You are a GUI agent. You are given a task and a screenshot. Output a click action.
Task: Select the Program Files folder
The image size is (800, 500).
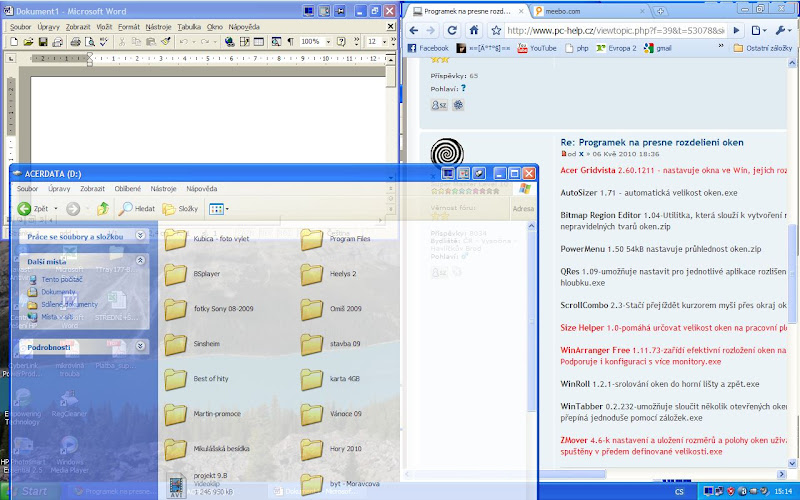tap(335, 239)
